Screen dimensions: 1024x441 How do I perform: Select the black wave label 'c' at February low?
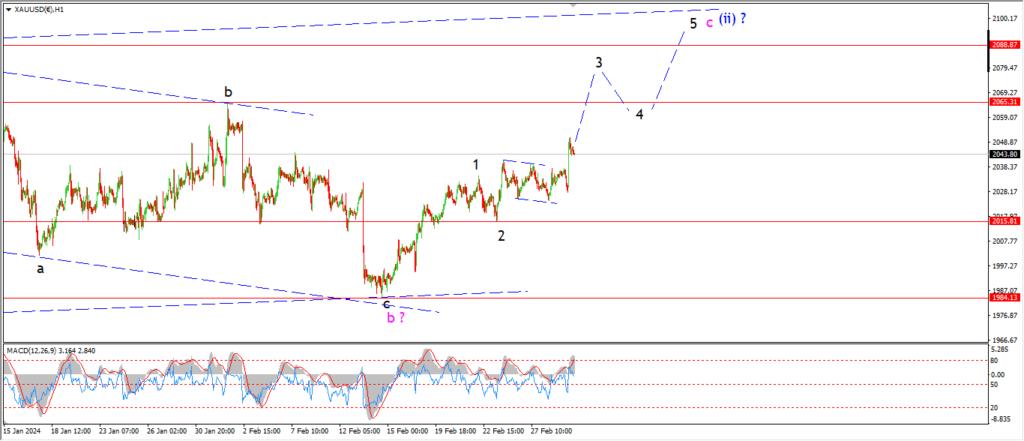pos(386,304)
